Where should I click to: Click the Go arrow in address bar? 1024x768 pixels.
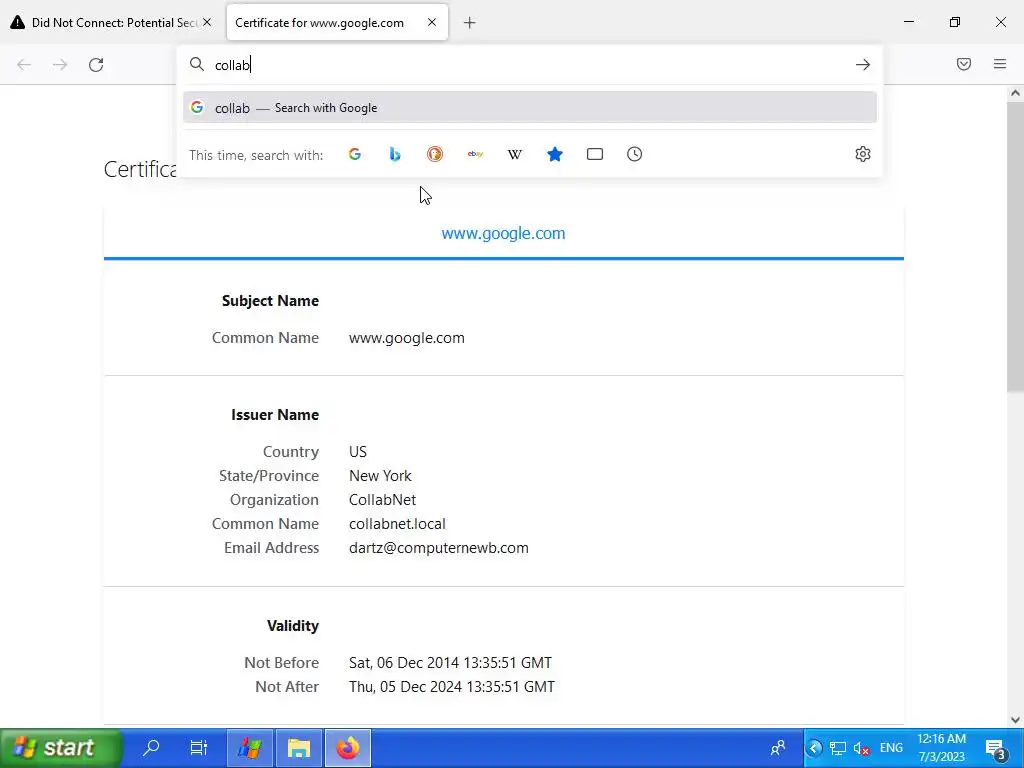point(863,65)
